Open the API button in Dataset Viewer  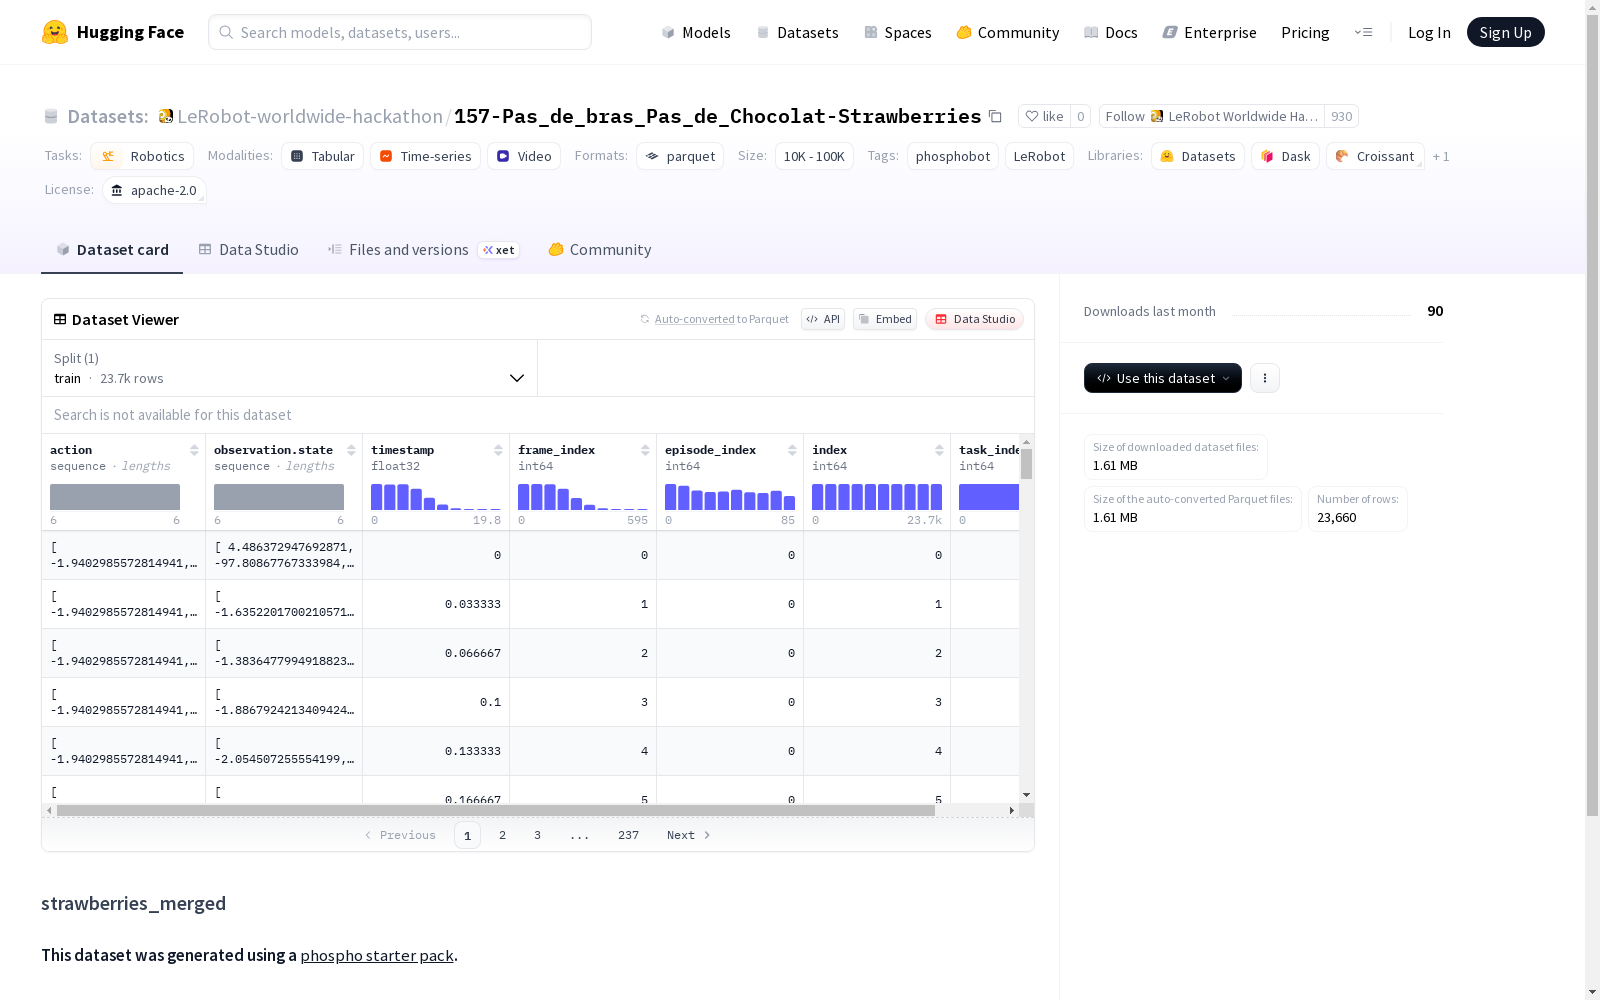823,319
